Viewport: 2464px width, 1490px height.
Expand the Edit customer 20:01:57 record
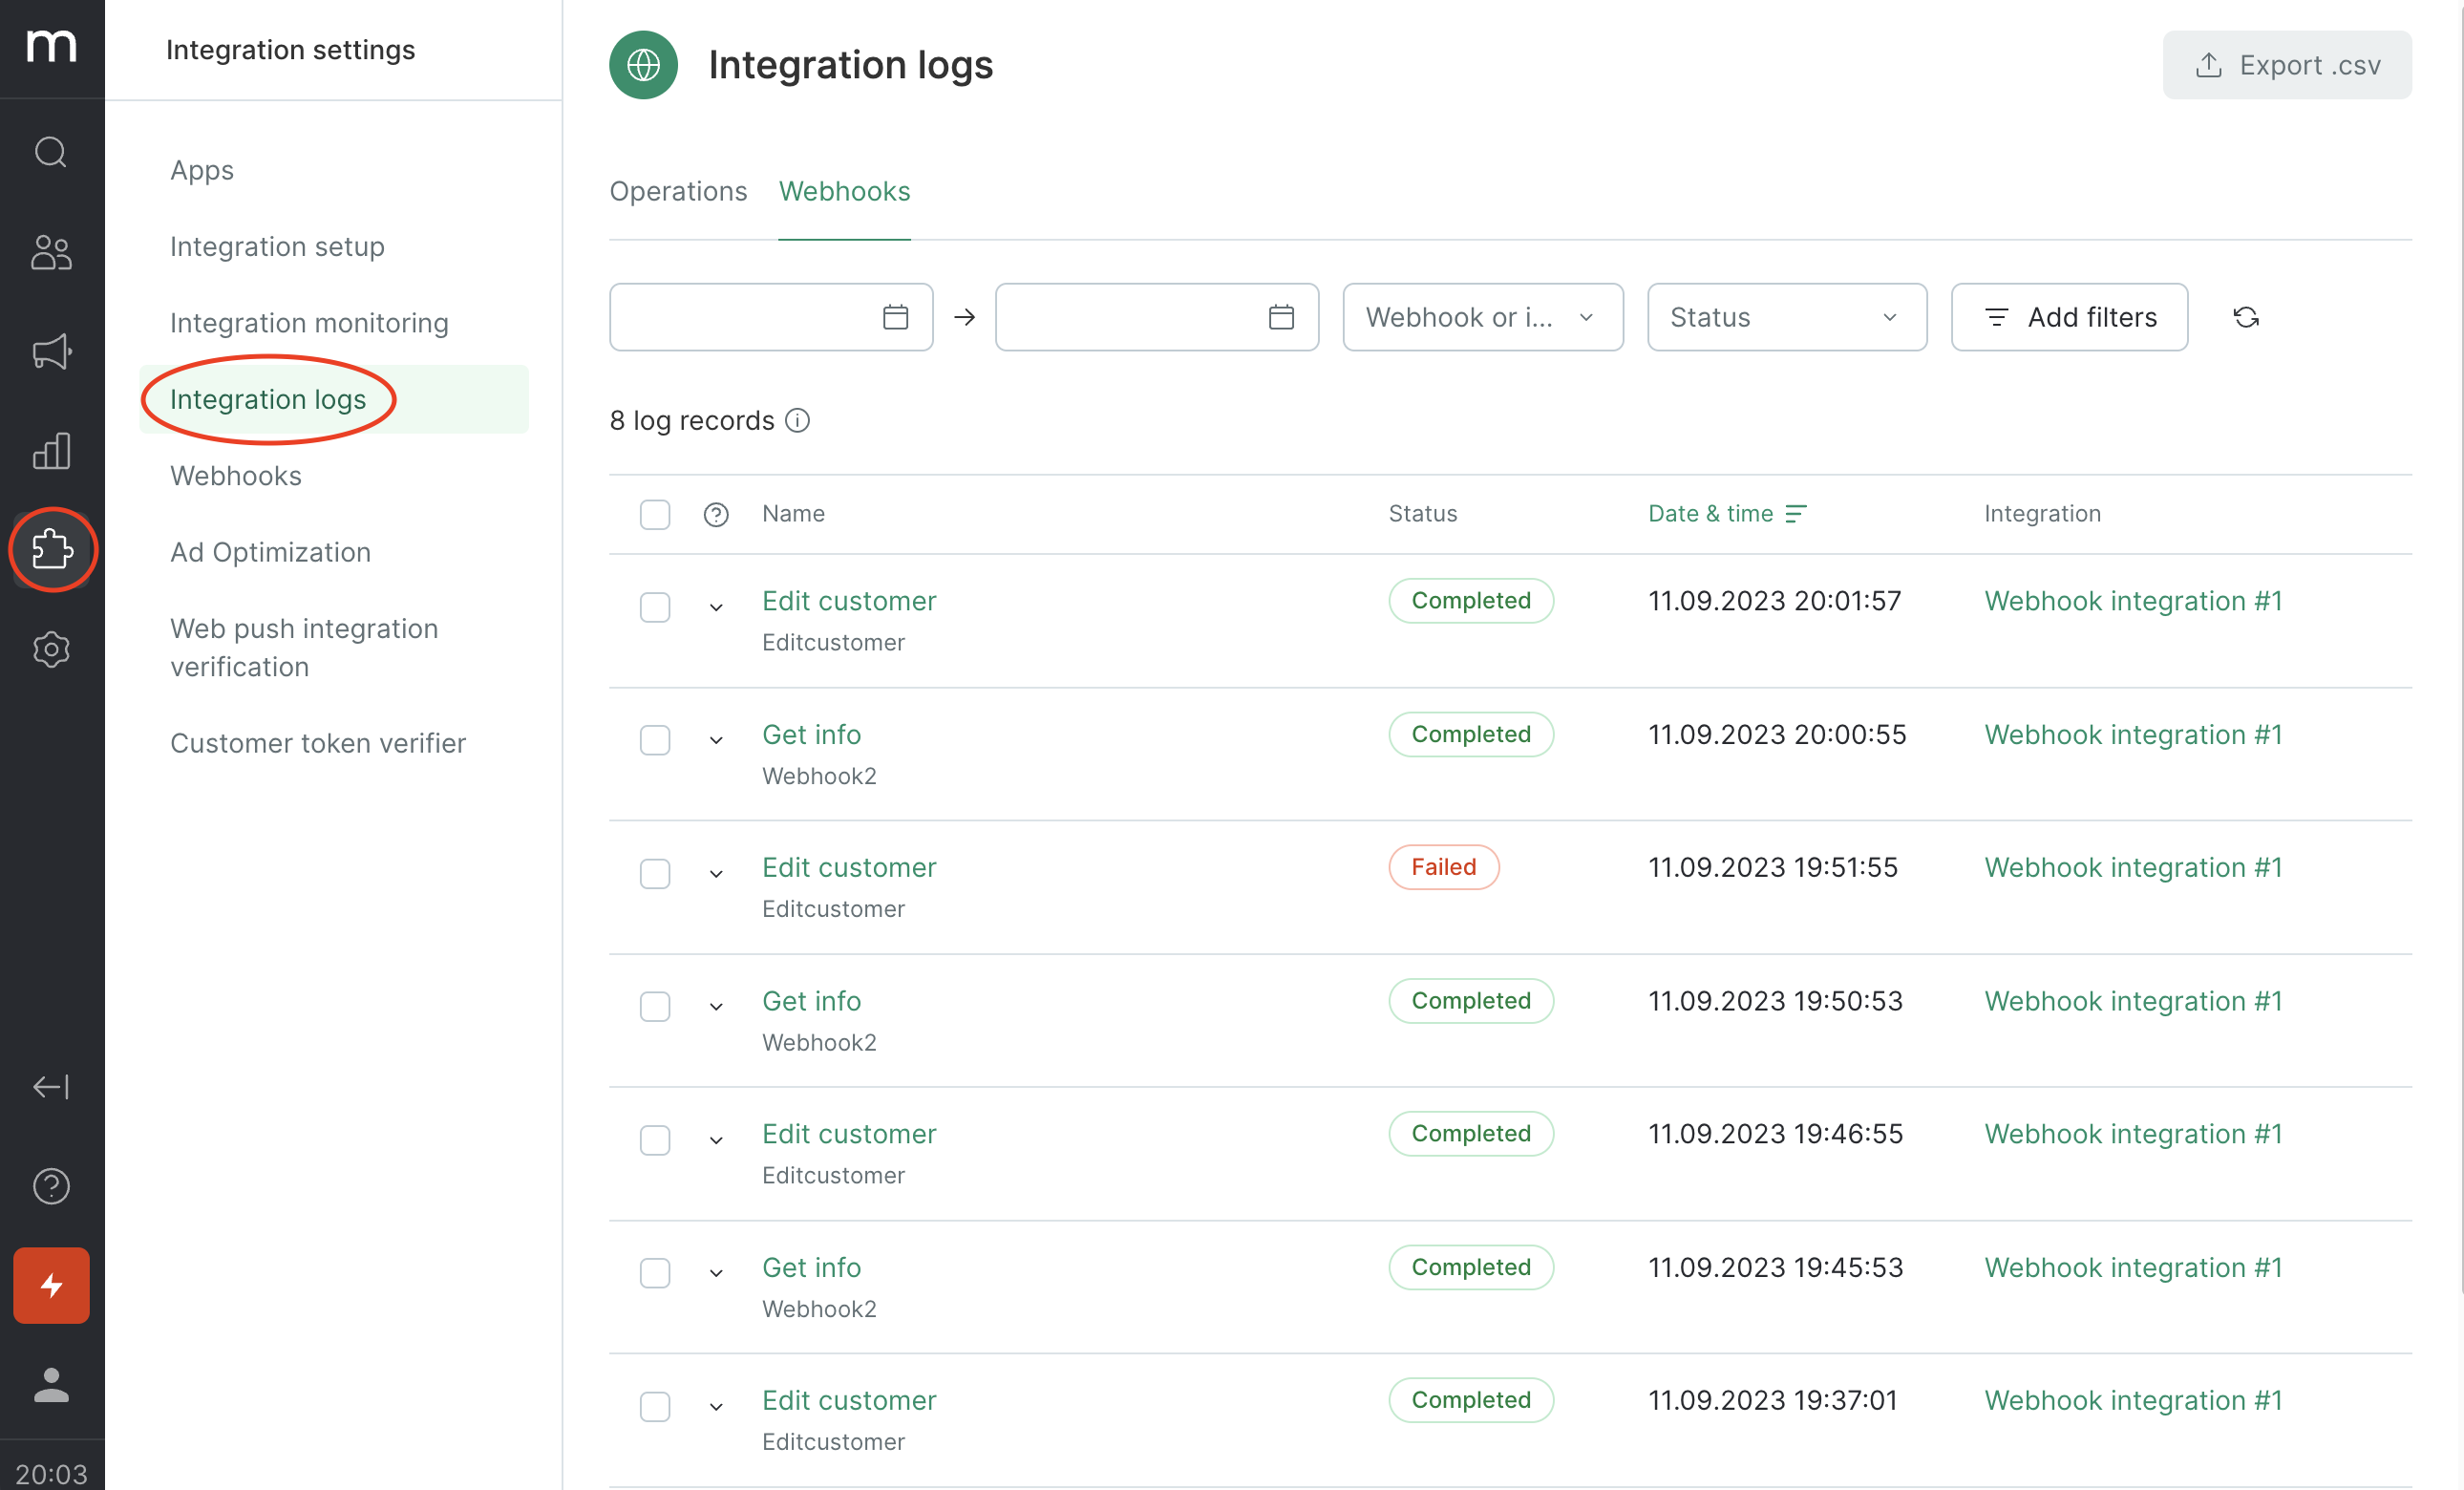[x=716, y=607]
